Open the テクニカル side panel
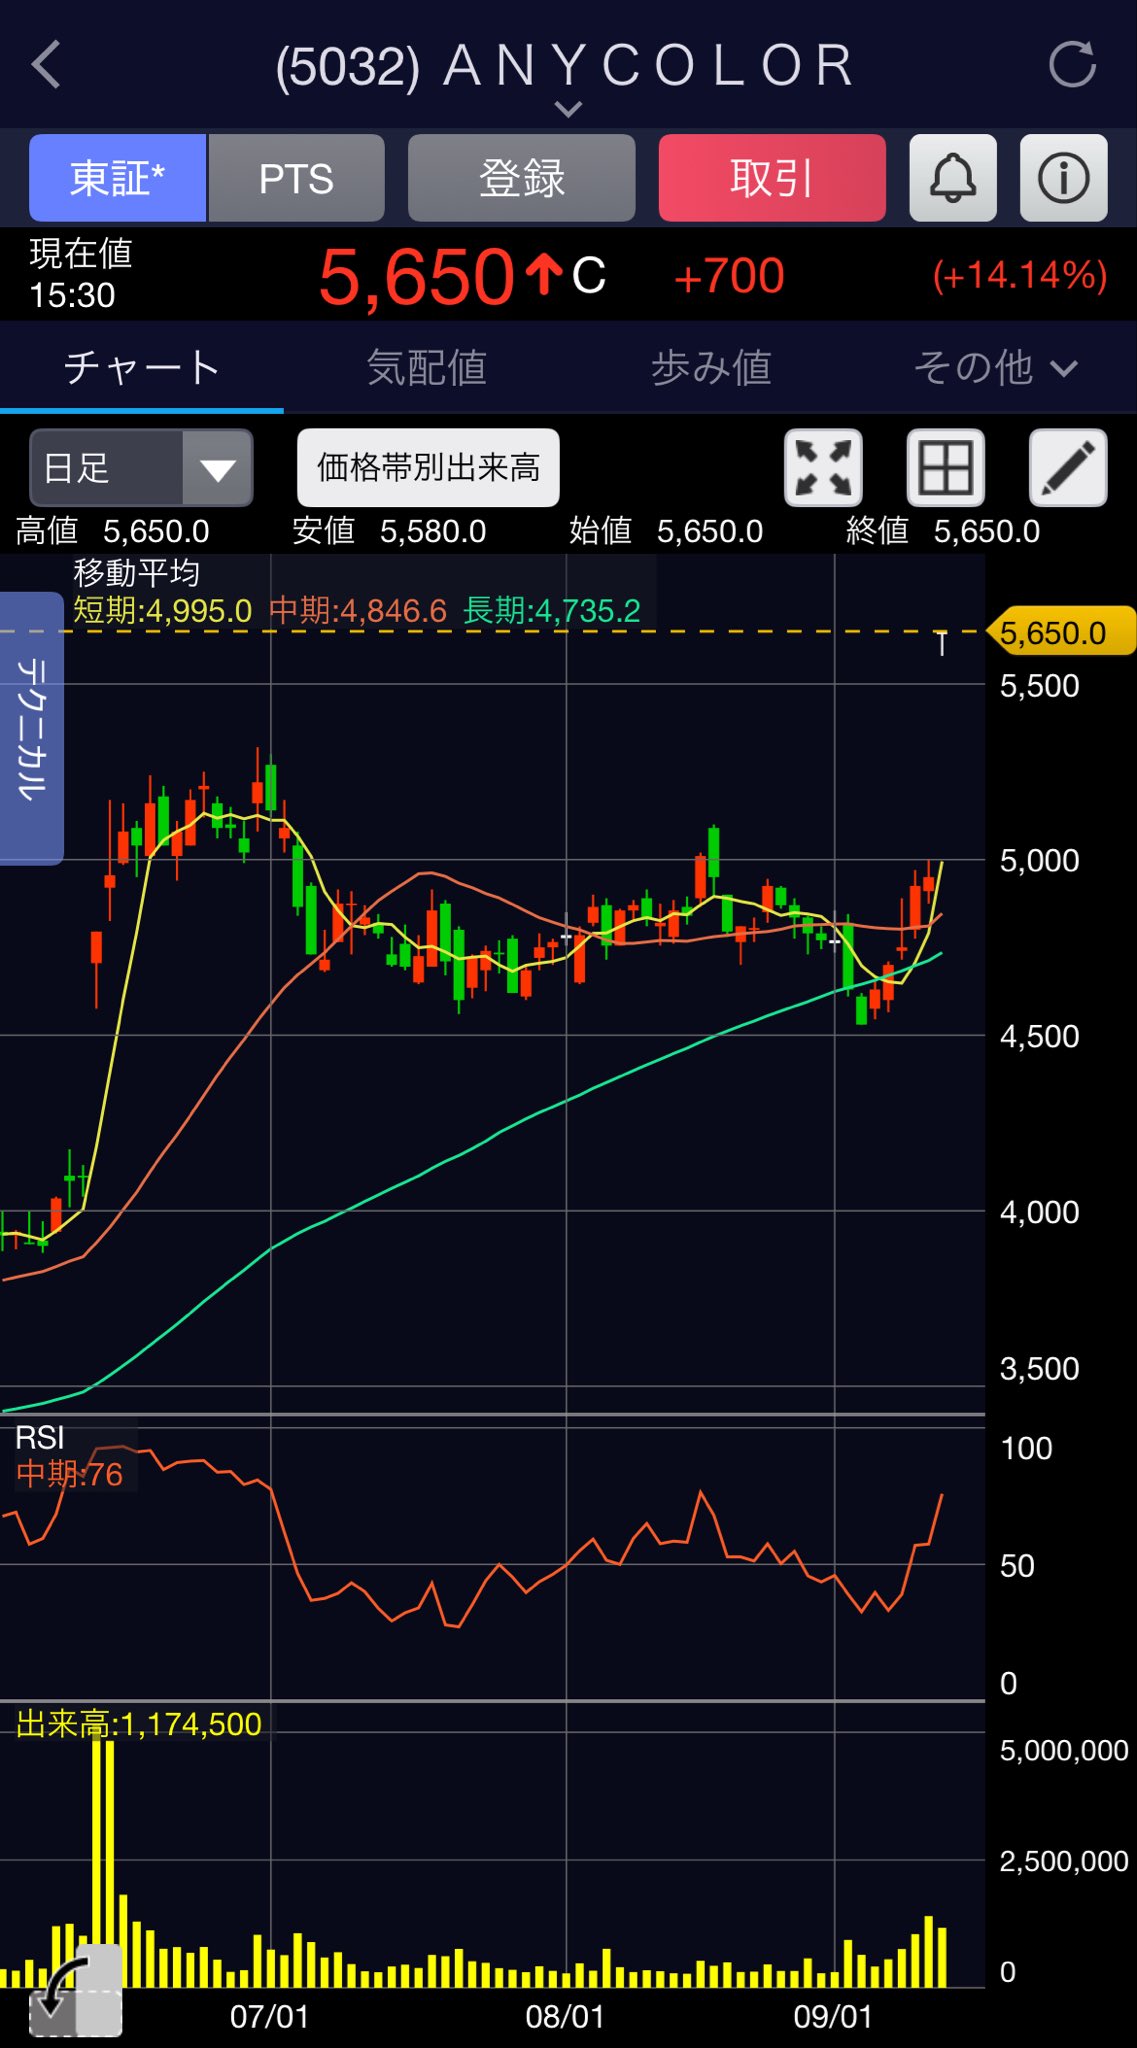Screen dimensions: 1137x2048 (31, 728)
